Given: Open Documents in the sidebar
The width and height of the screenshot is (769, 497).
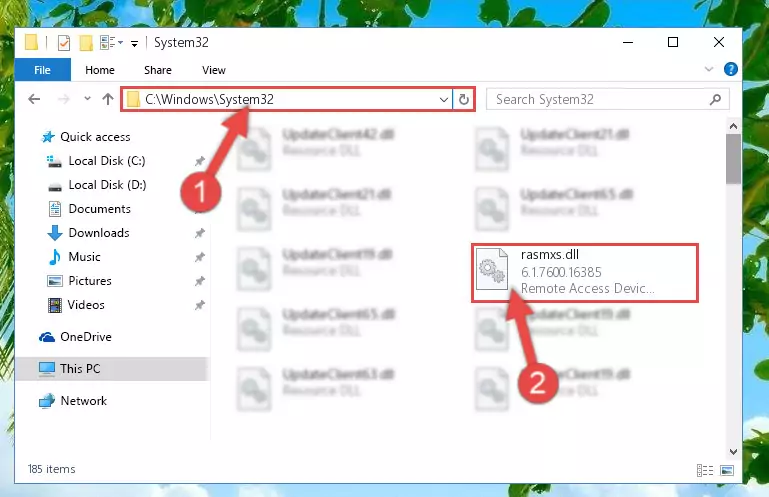Looking at the screenshot, I should point(100,209).
